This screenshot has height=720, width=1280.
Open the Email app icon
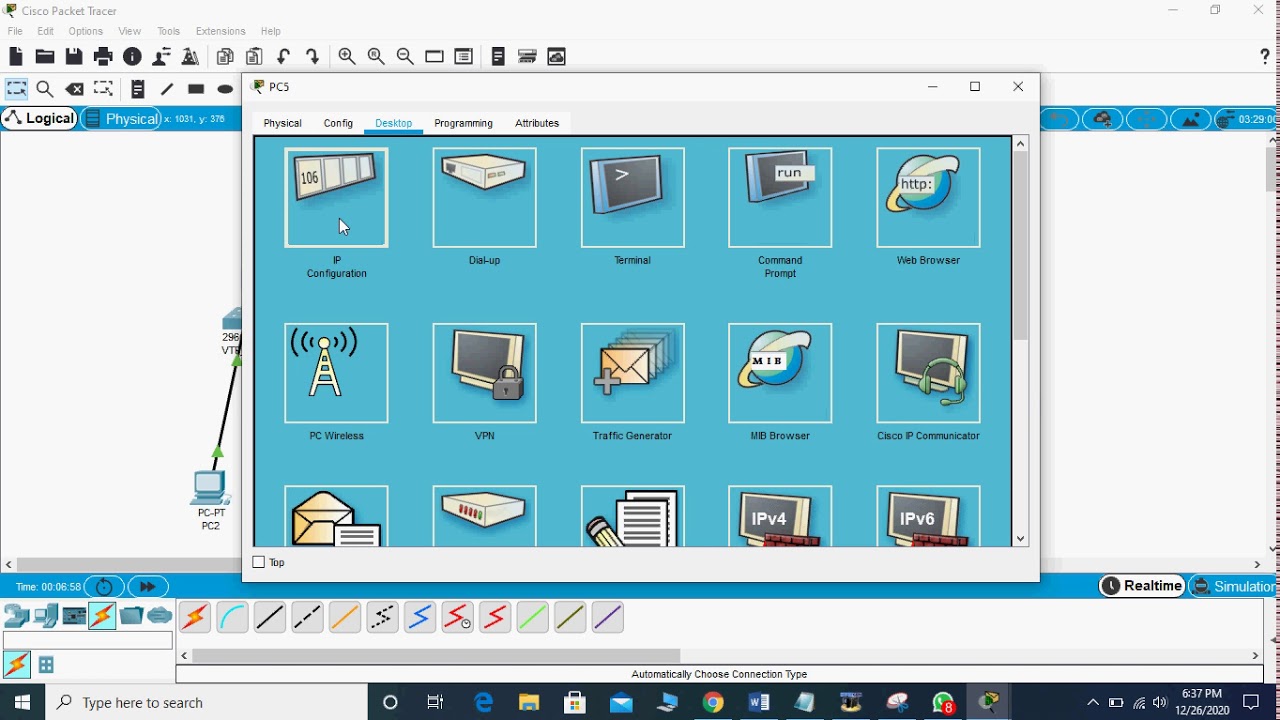click(x=336, y=517)
